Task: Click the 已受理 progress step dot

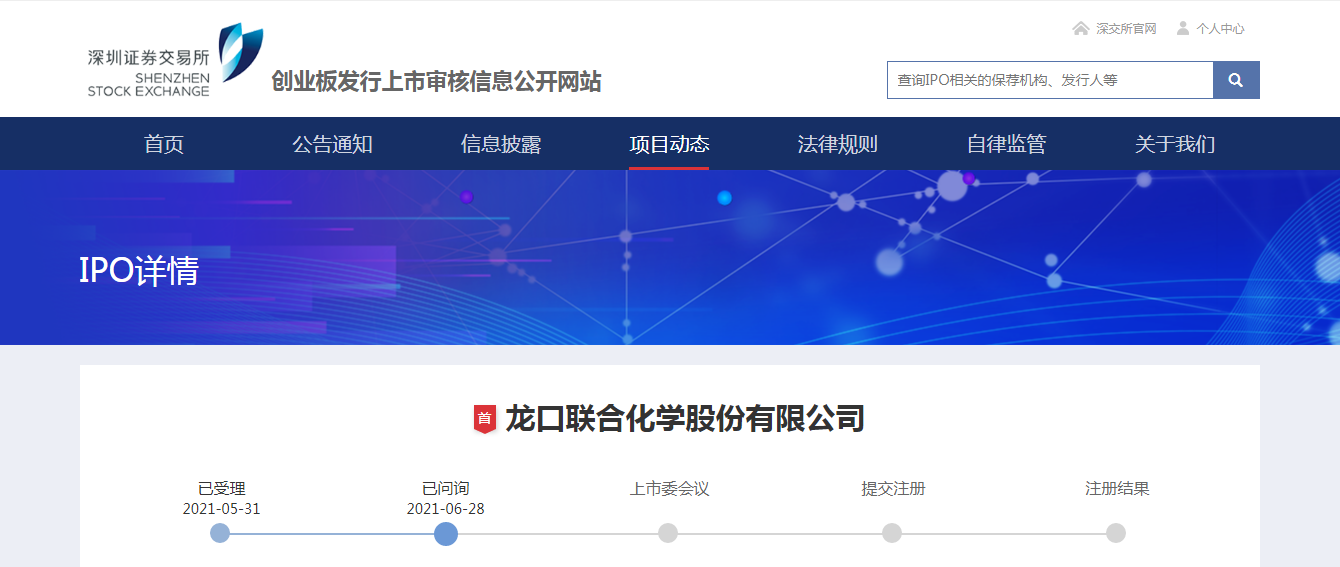Action: tap(220, 533)
